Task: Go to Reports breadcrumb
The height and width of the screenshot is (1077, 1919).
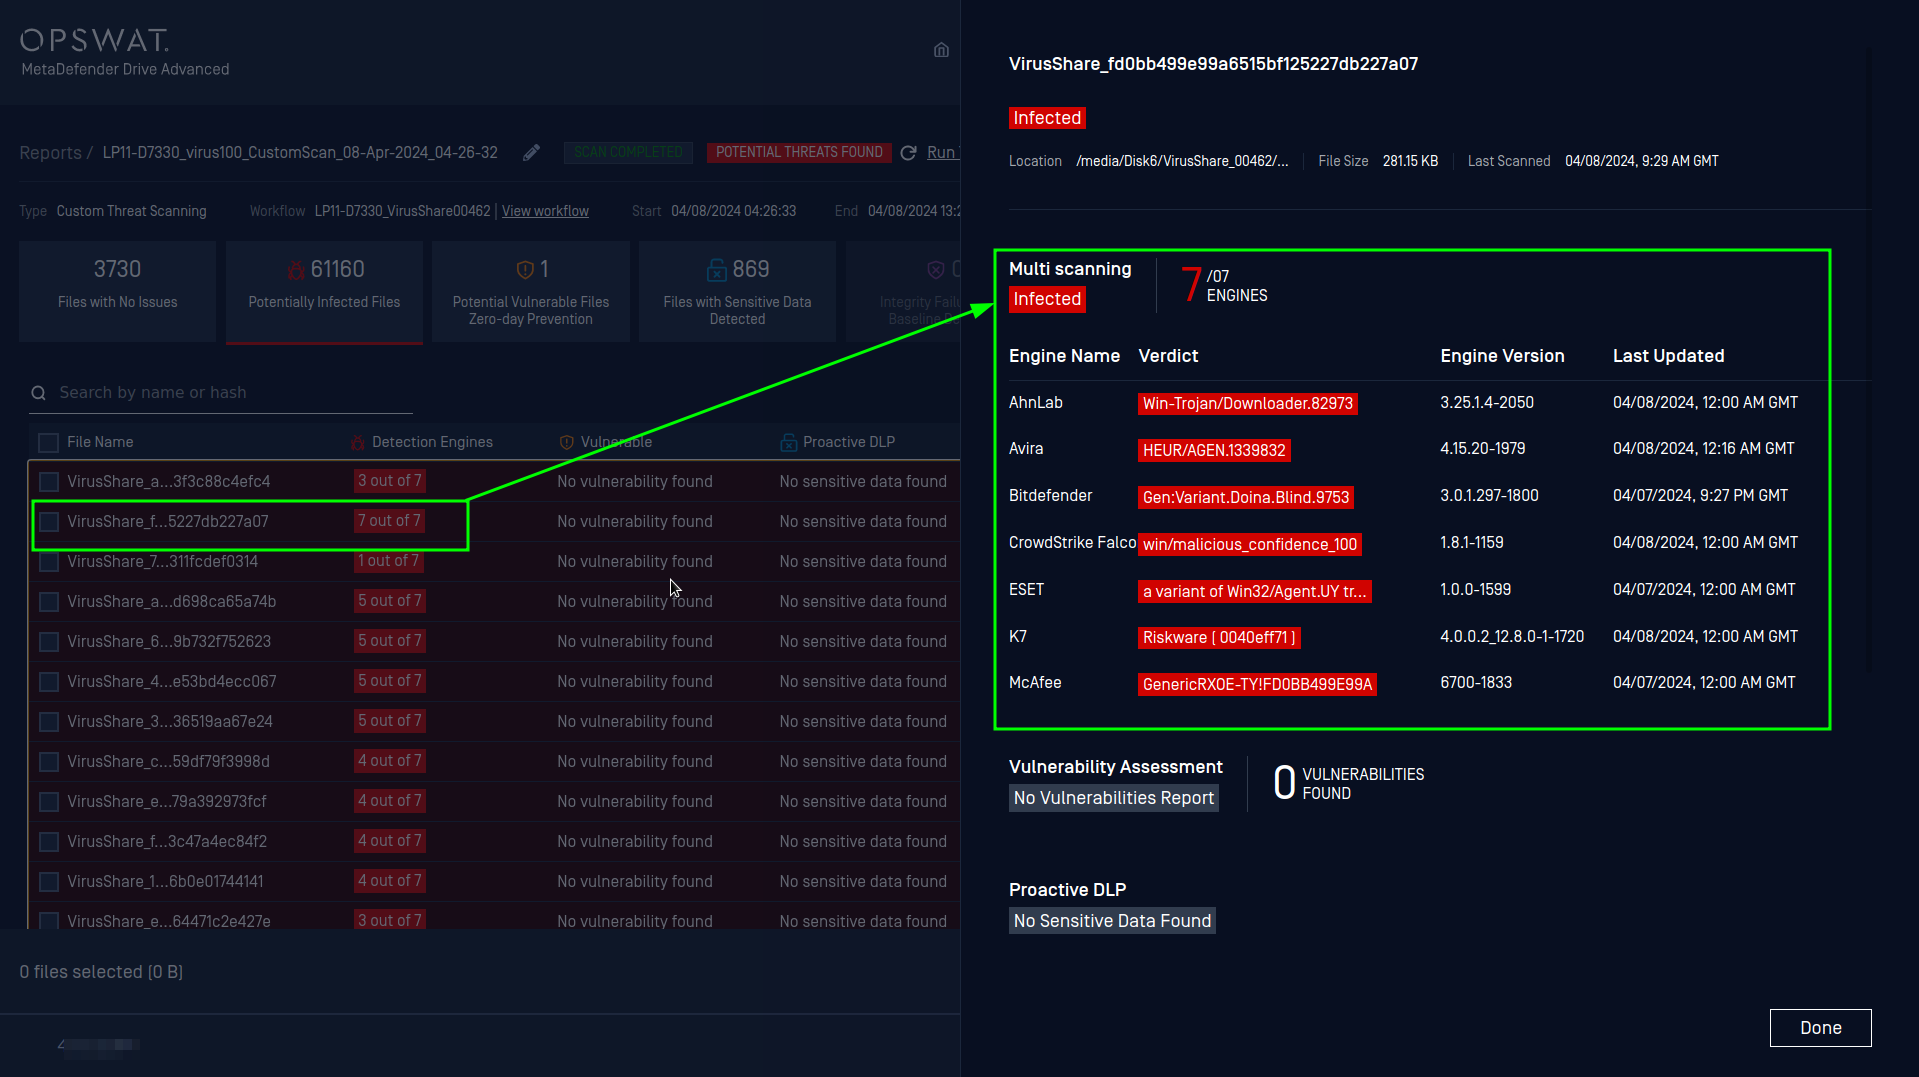Action: click(50, 153)
